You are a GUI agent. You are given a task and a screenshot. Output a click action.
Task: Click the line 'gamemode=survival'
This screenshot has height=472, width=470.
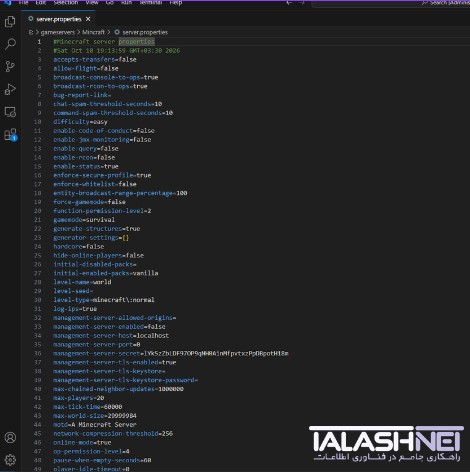(84, 220)
